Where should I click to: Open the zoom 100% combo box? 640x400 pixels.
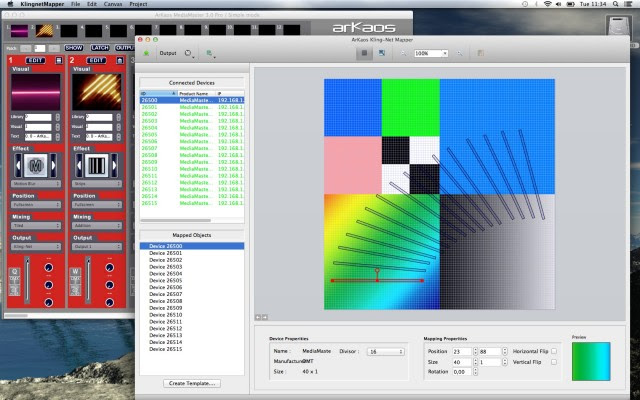pyautogui.click(x=431, y=53)
